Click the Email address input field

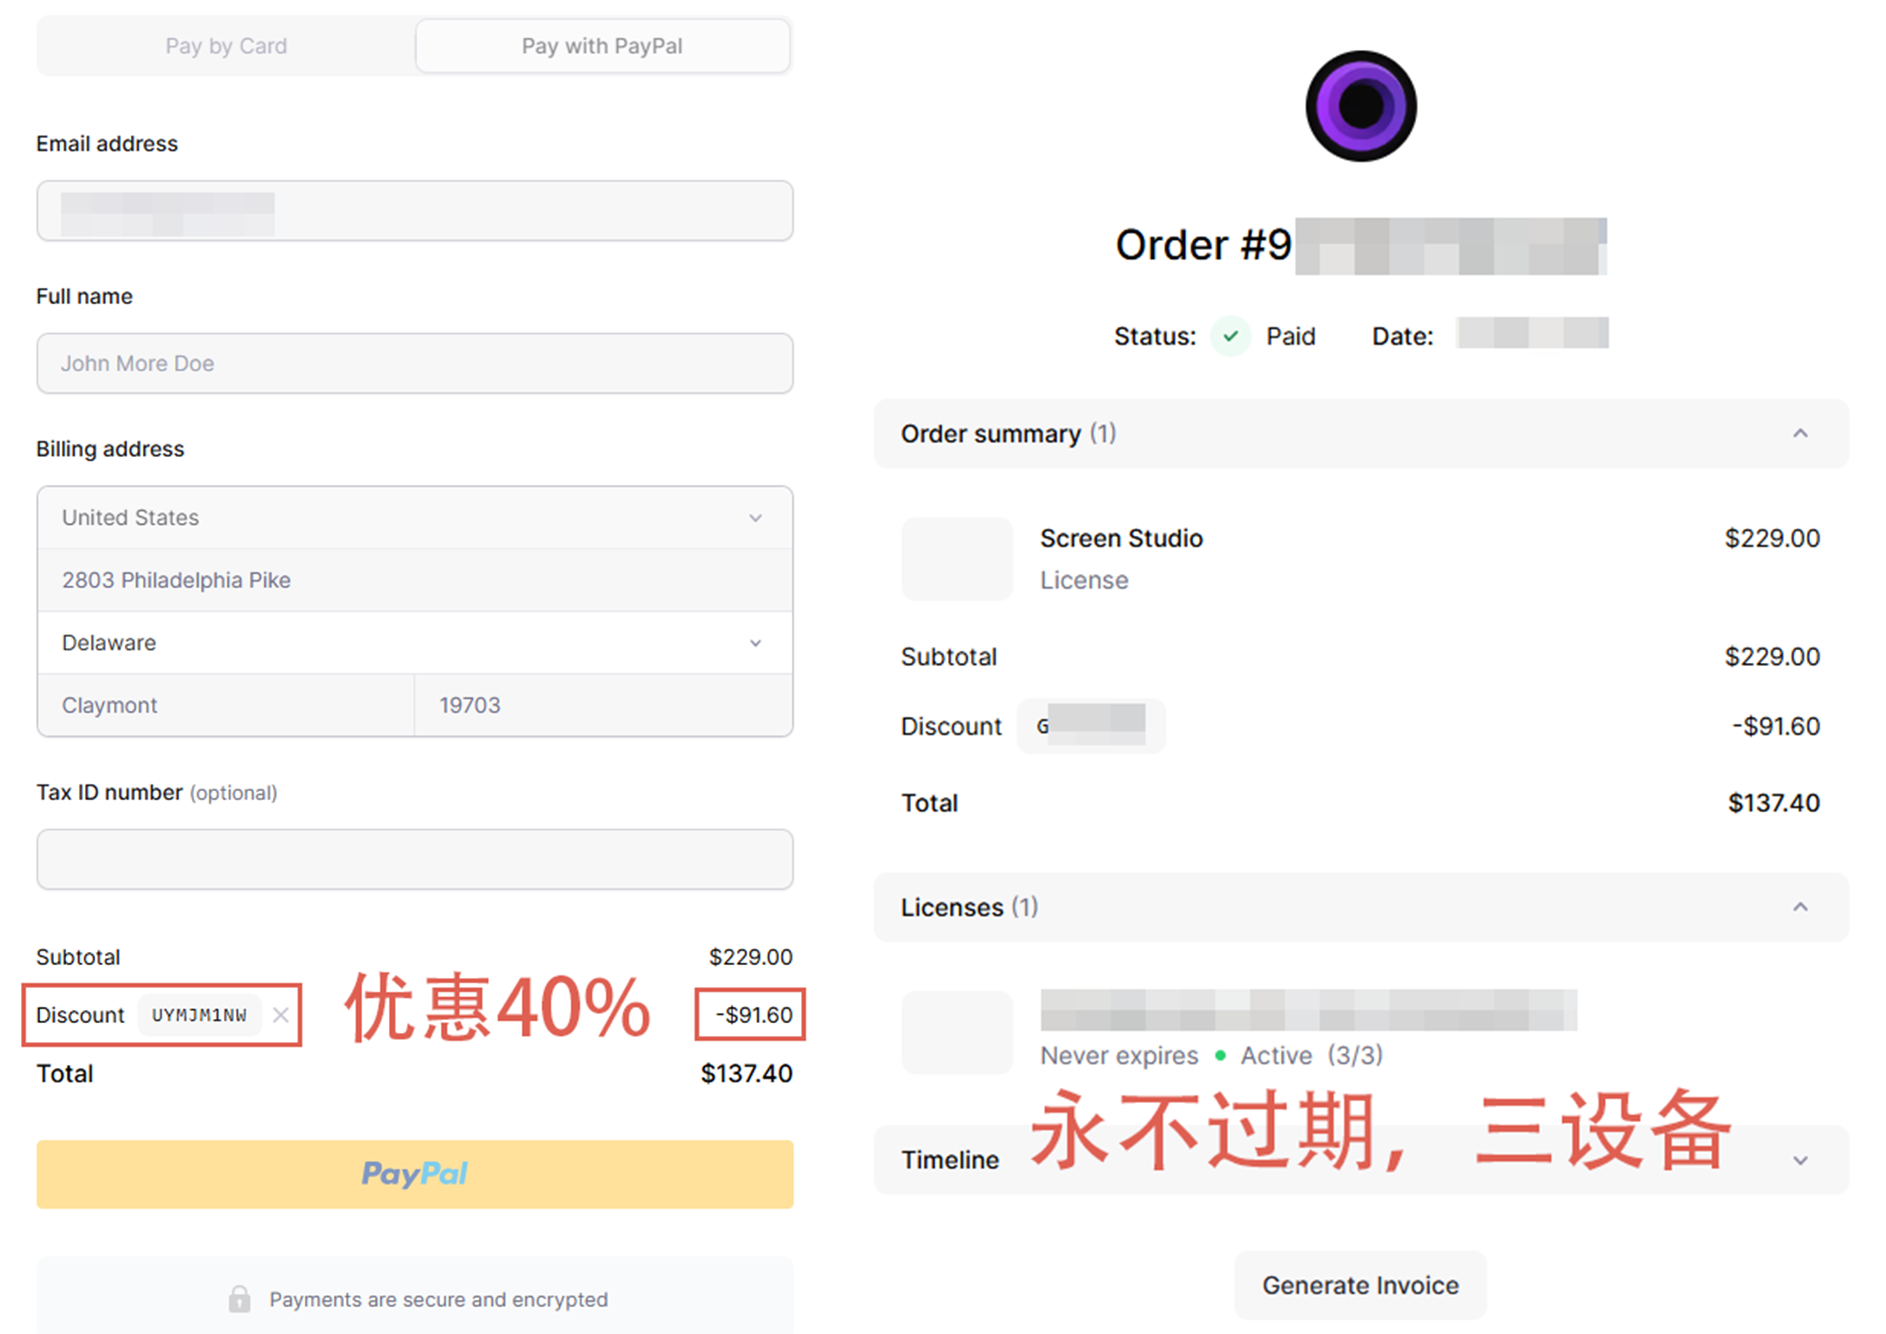(415, 211)
